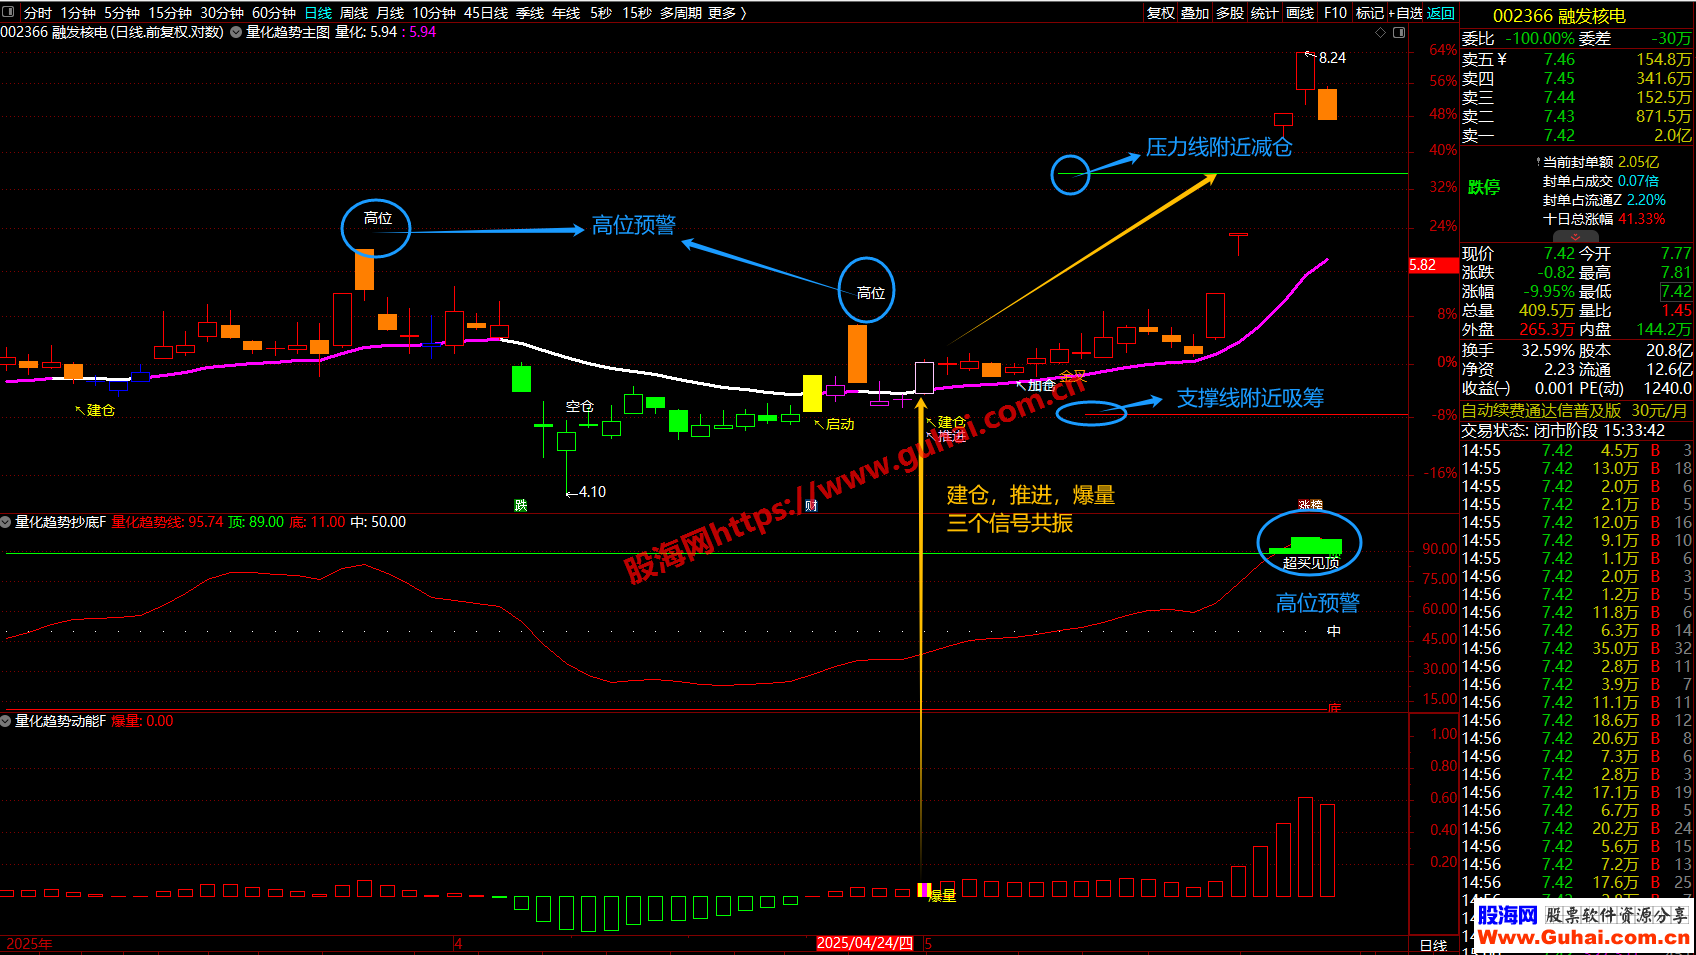Click the 卖一 price 7.42 row
This screenshot has width=1696, height=955.
[x=1577, y=135]
